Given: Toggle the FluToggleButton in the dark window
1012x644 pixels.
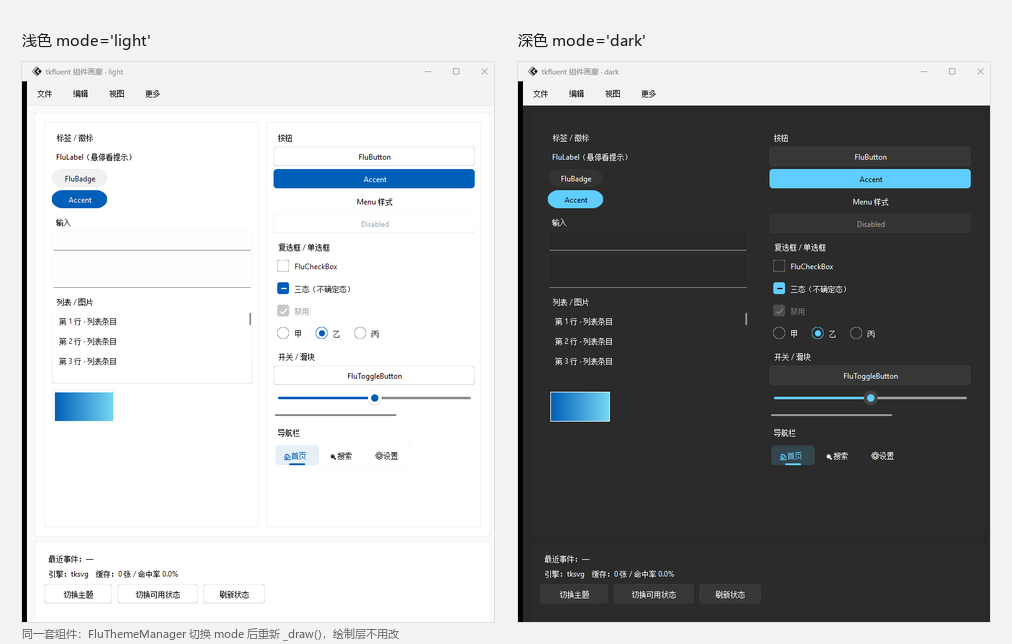Looking at the screenshot, I should 870,376.
